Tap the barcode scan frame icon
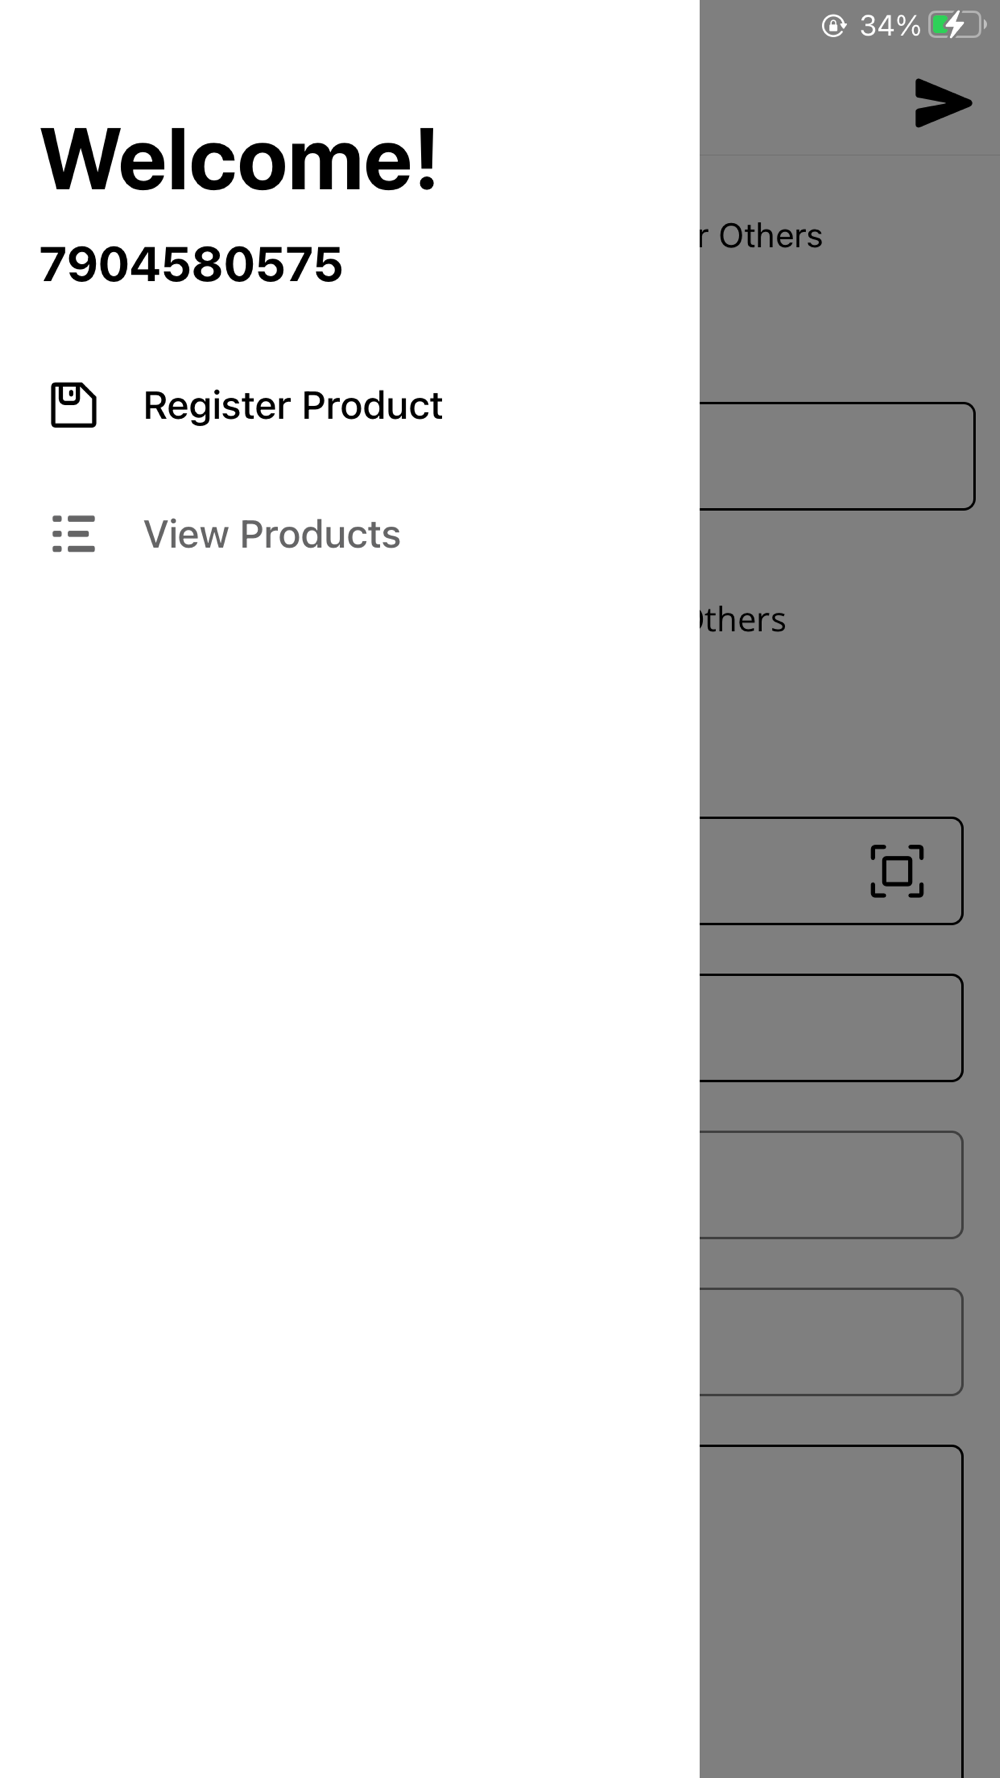The image size is (1000, 1778). 896,871
